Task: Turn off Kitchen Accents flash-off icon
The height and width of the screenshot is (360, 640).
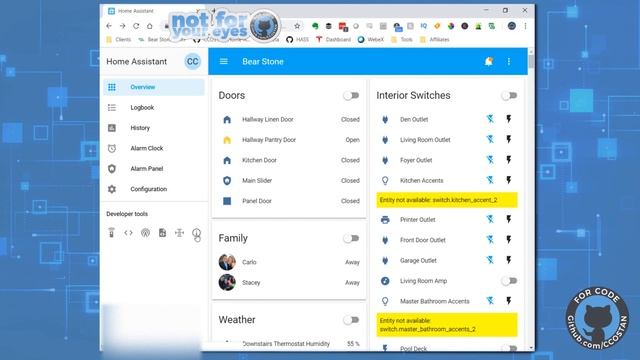Action: click(x=490, y=180)
